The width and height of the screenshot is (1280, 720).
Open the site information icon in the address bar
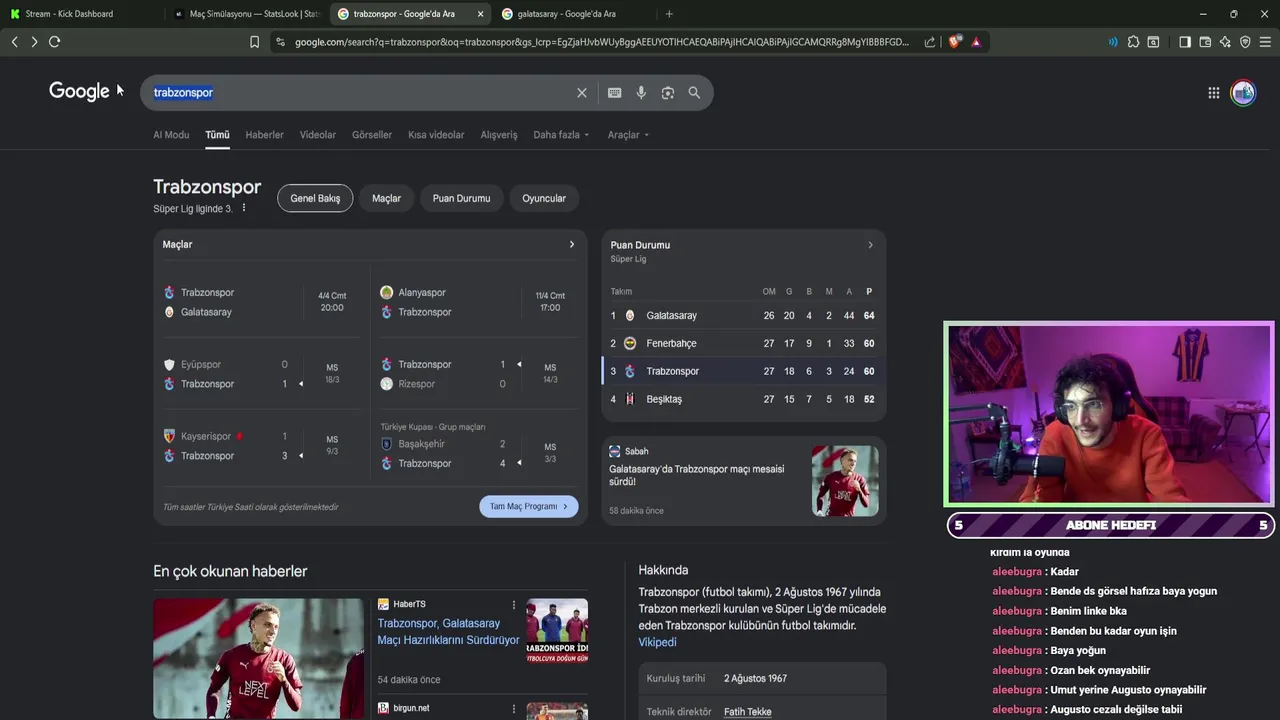pyautogui.click(x=280, y=42)
